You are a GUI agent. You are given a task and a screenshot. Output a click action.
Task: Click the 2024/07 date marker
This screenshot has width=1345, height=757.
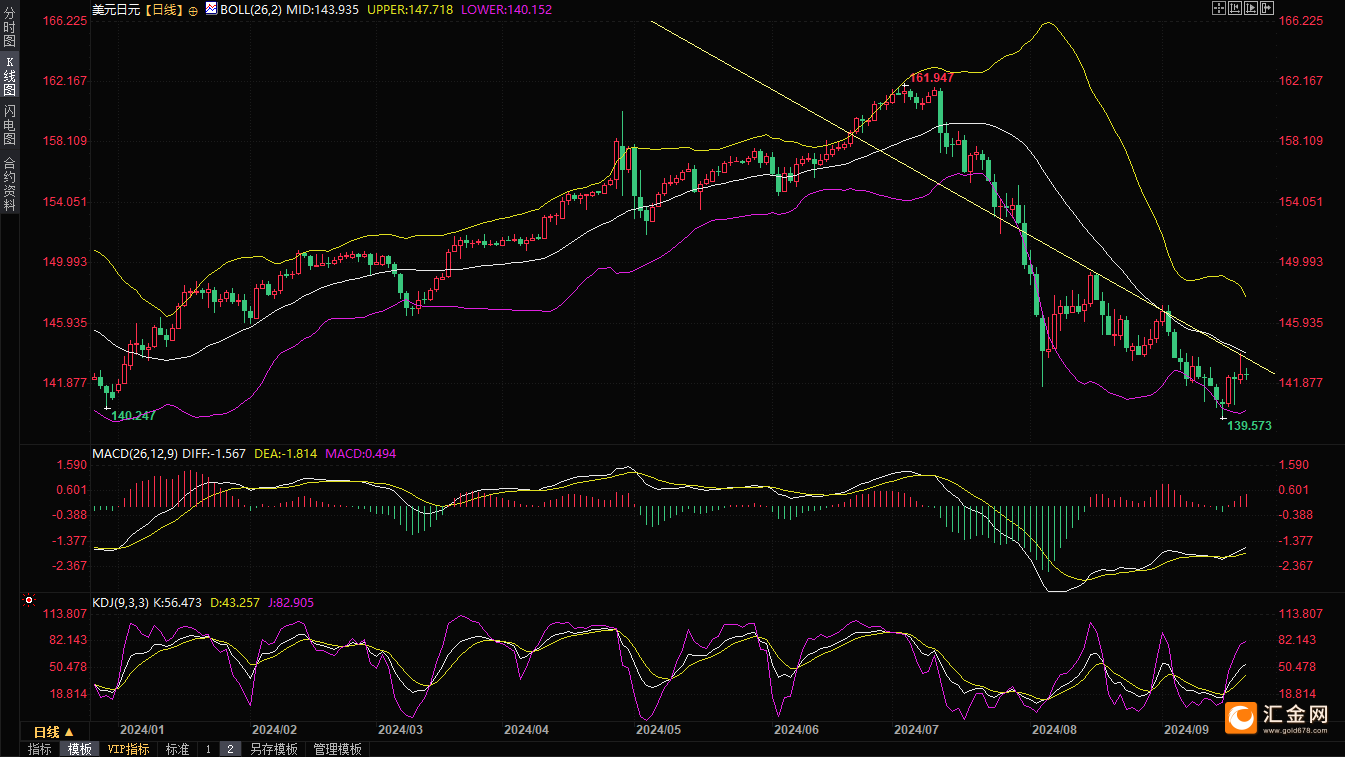pyautogui.click(x=918, y=730)
